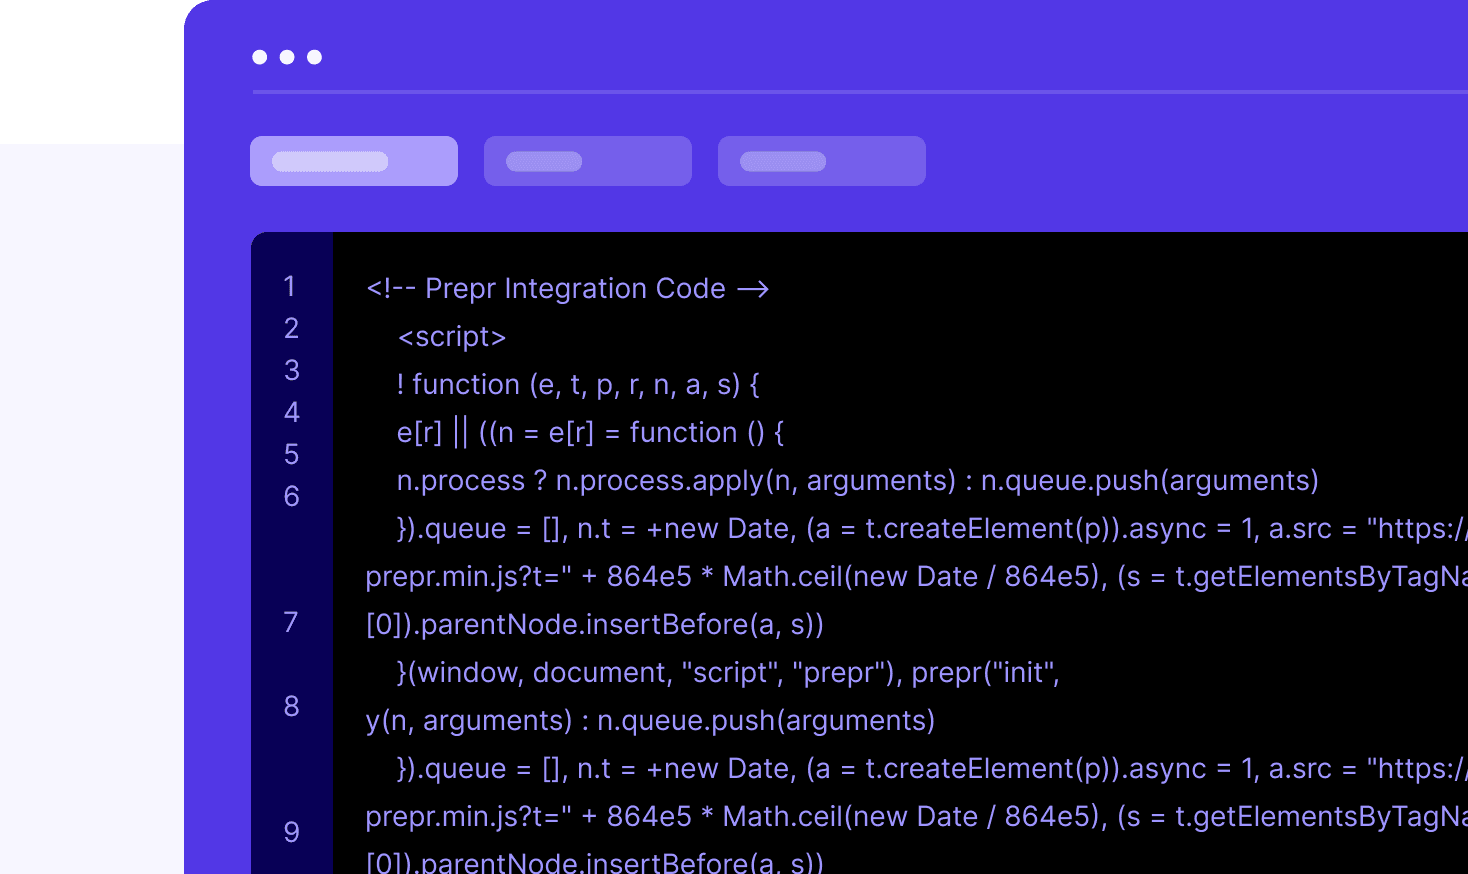Click the middle white window dot

tap(287, 57)
